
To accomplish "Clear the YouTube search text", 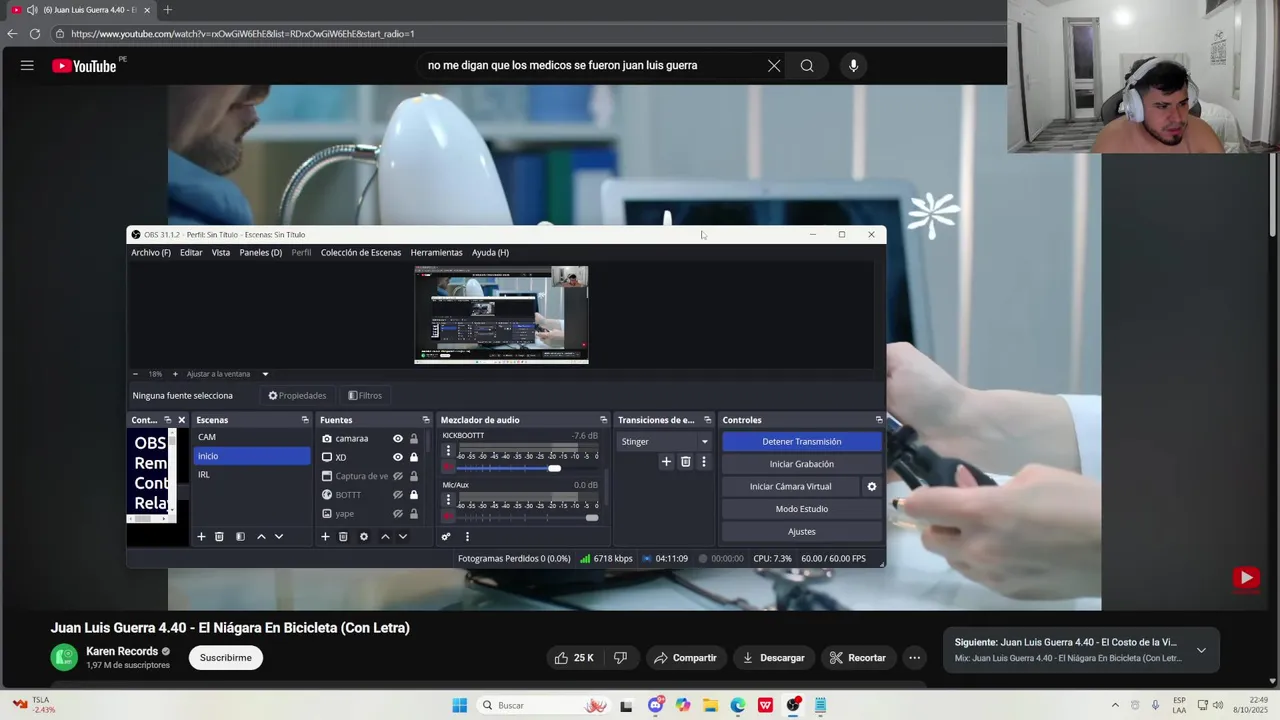I will tap(774, 66).
